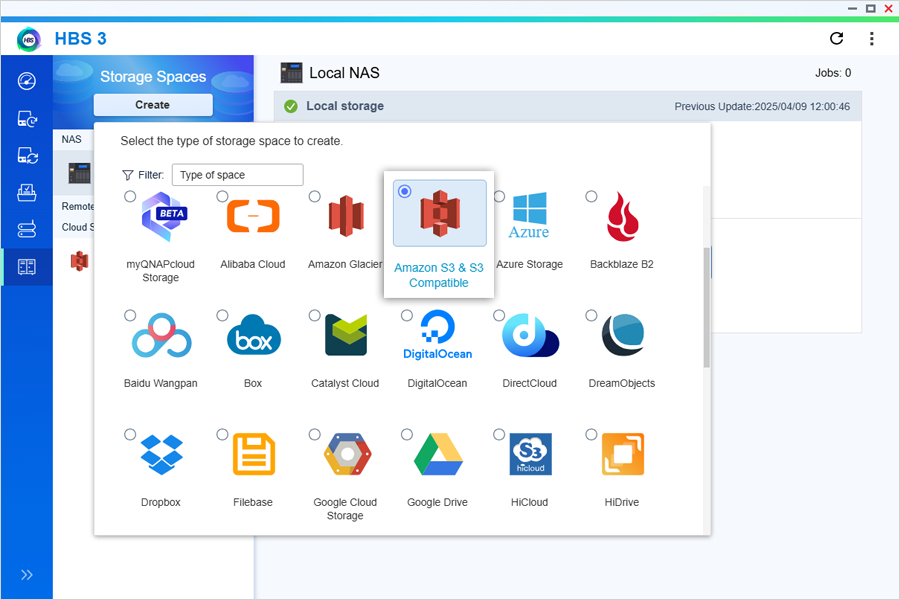Click the Create storage space button

153,105
